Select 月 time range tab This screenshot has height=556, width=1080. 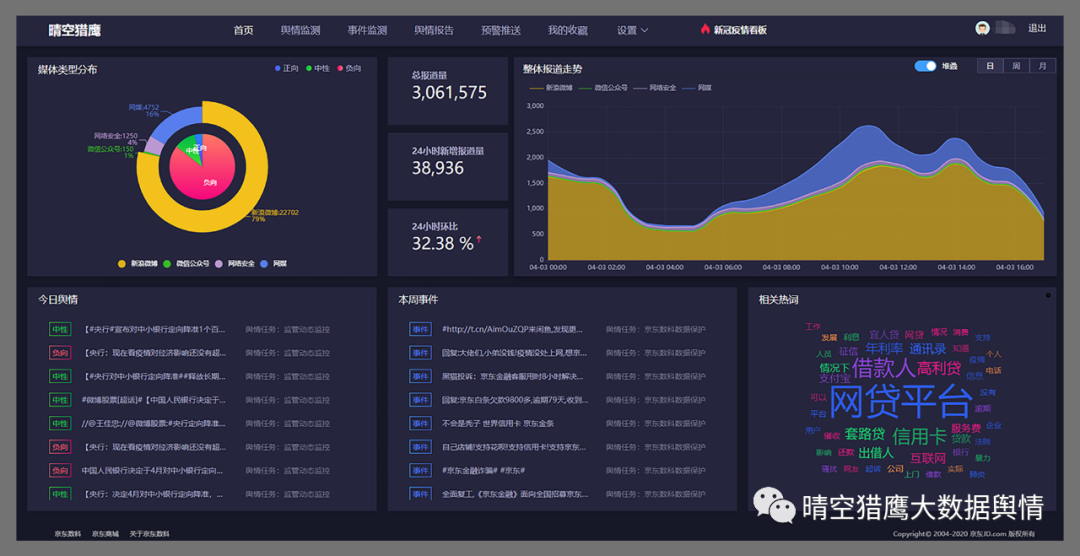1042,66
